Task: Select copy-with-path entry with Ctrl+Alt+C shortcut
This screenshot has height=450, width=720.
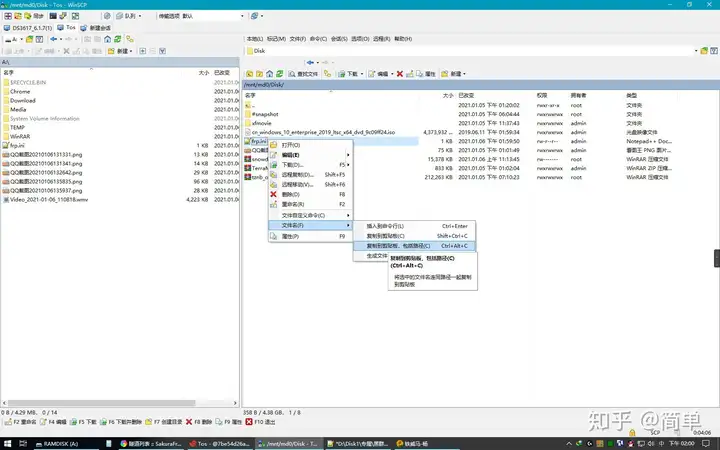Action: (414, 246)
